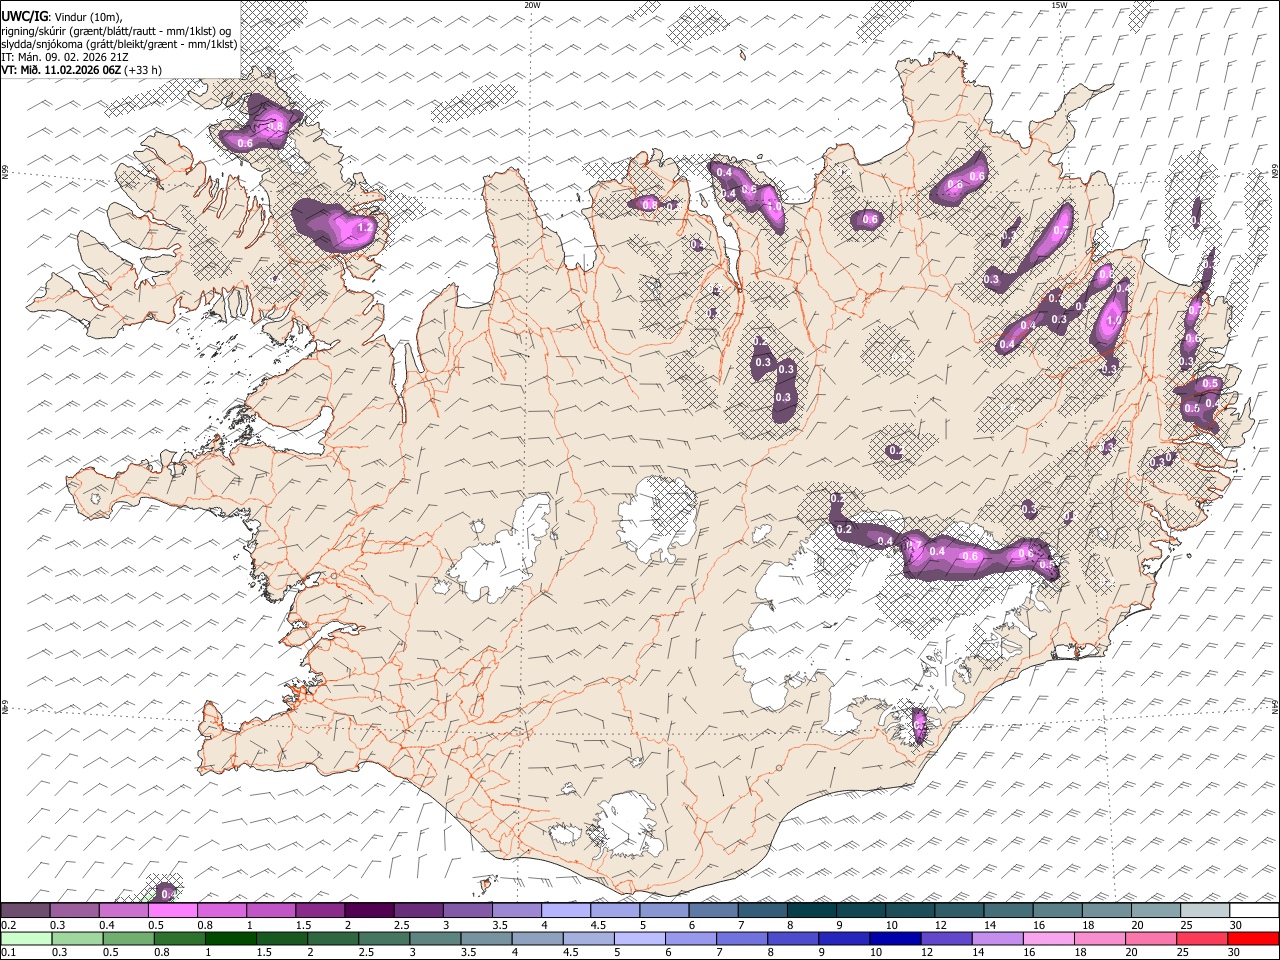The width and height of the screenshot is (1280, 960).
Task: Click upper legend swatch between 16 and 18
Action: coord(1058,910)
